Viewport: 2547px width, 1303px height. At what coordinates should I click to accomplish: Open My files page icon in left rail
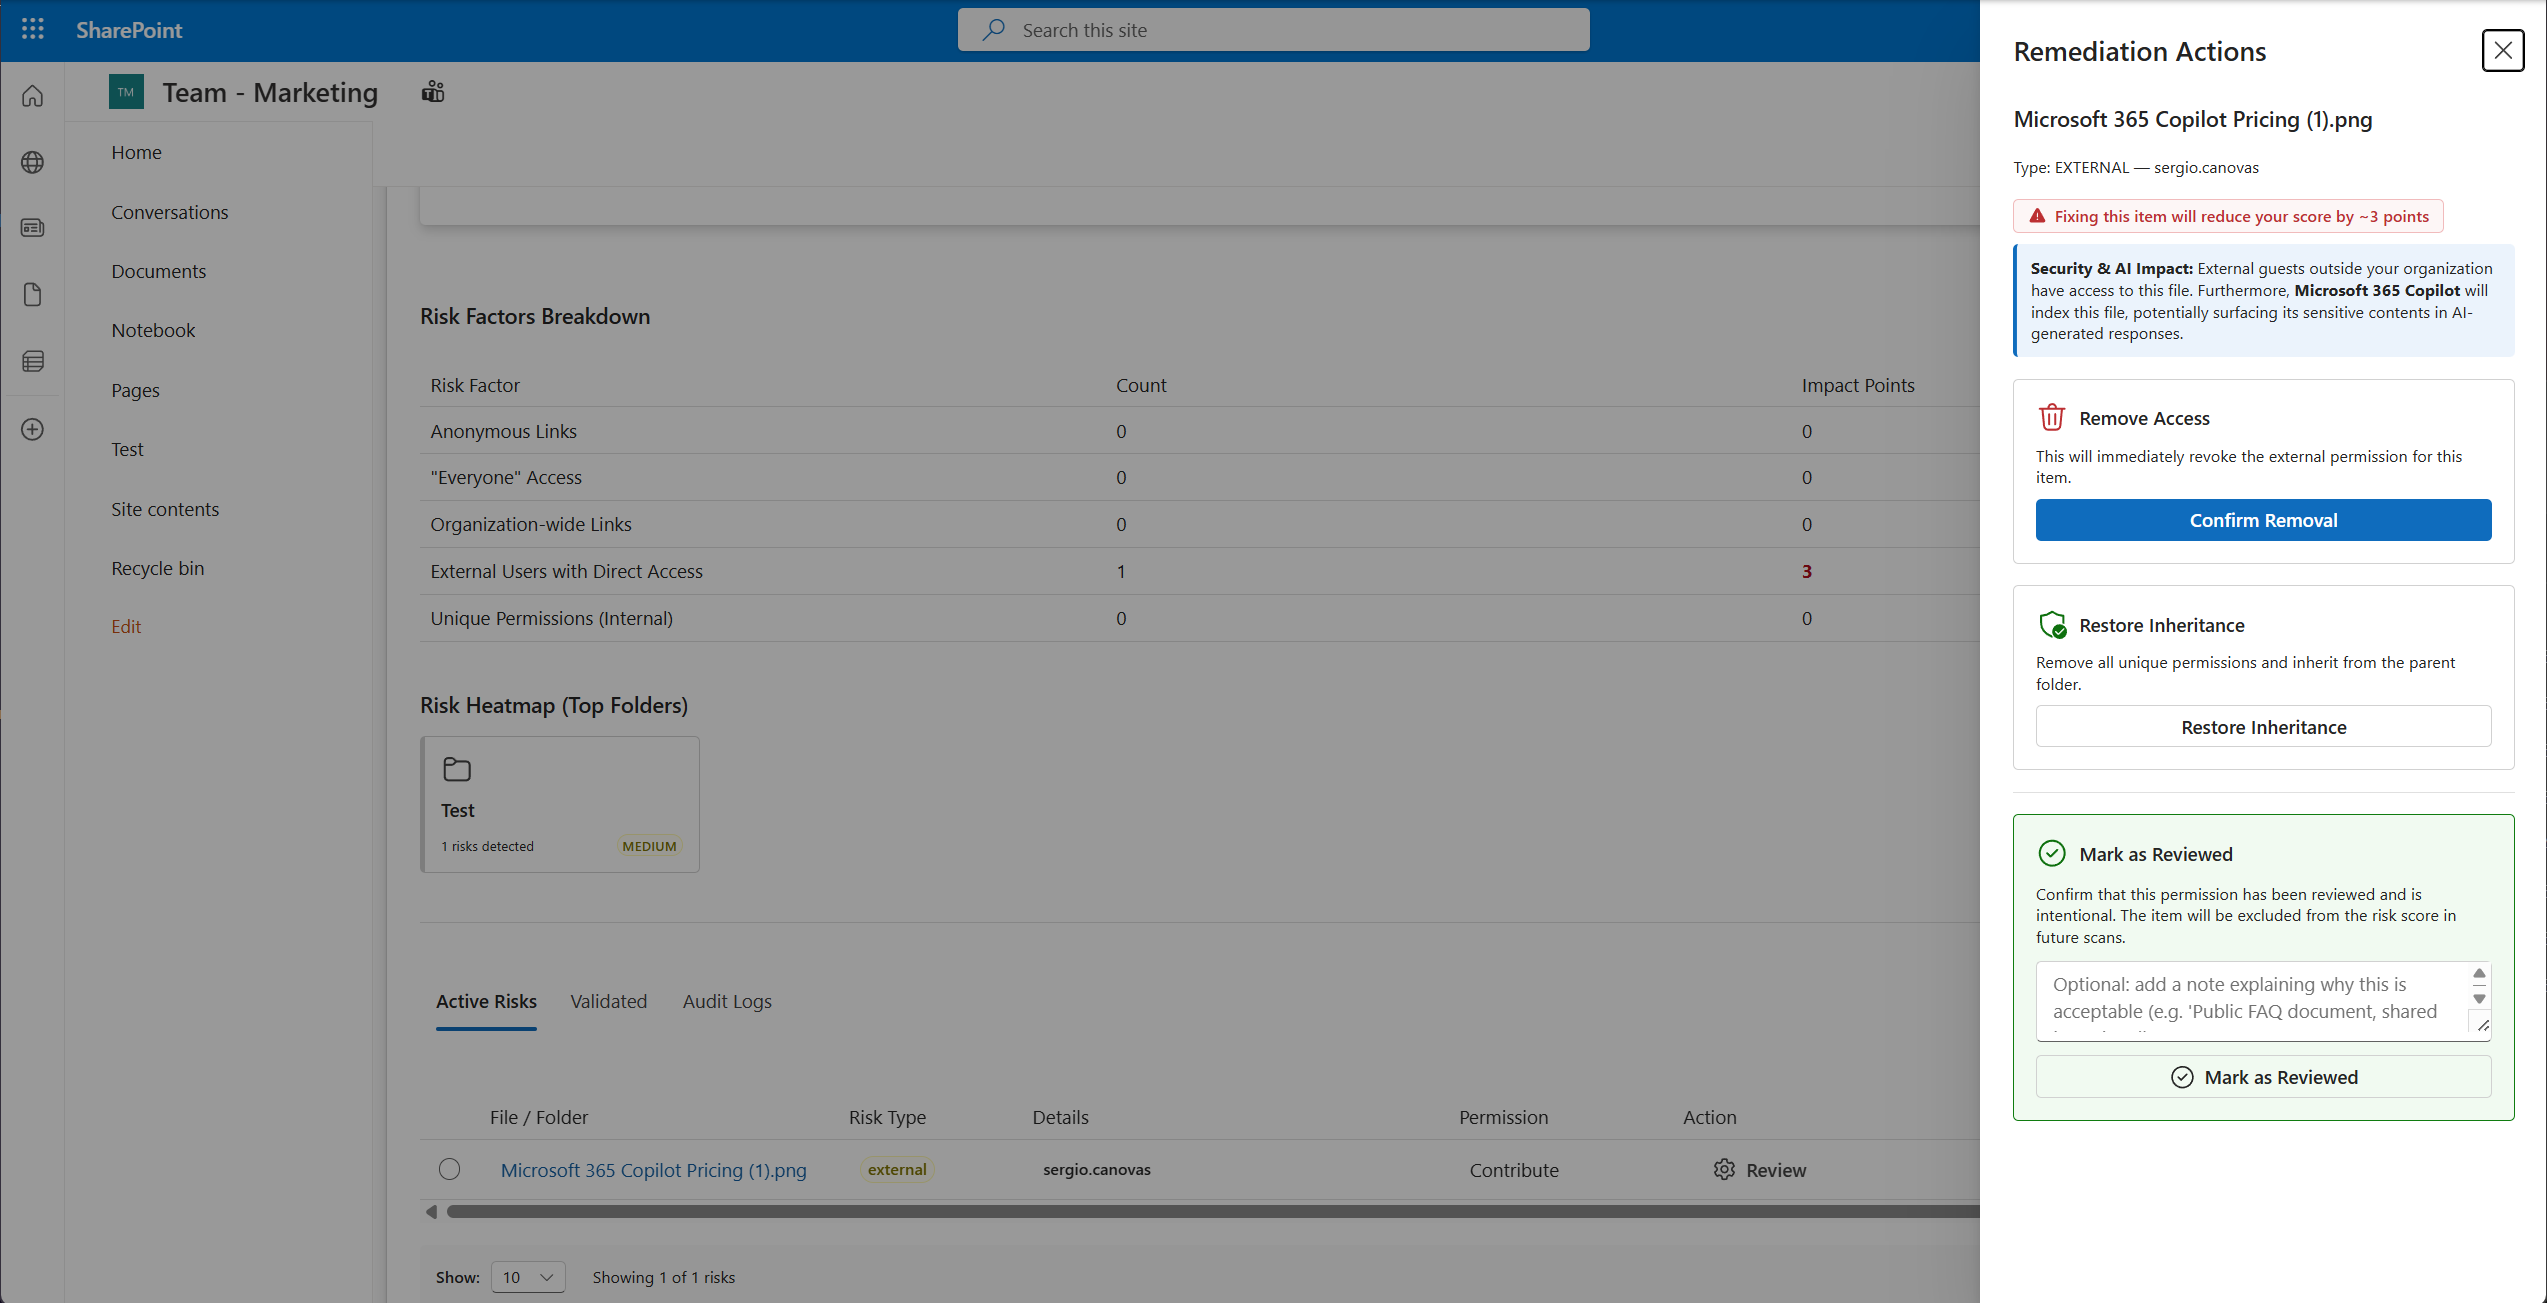coord(33,295)
